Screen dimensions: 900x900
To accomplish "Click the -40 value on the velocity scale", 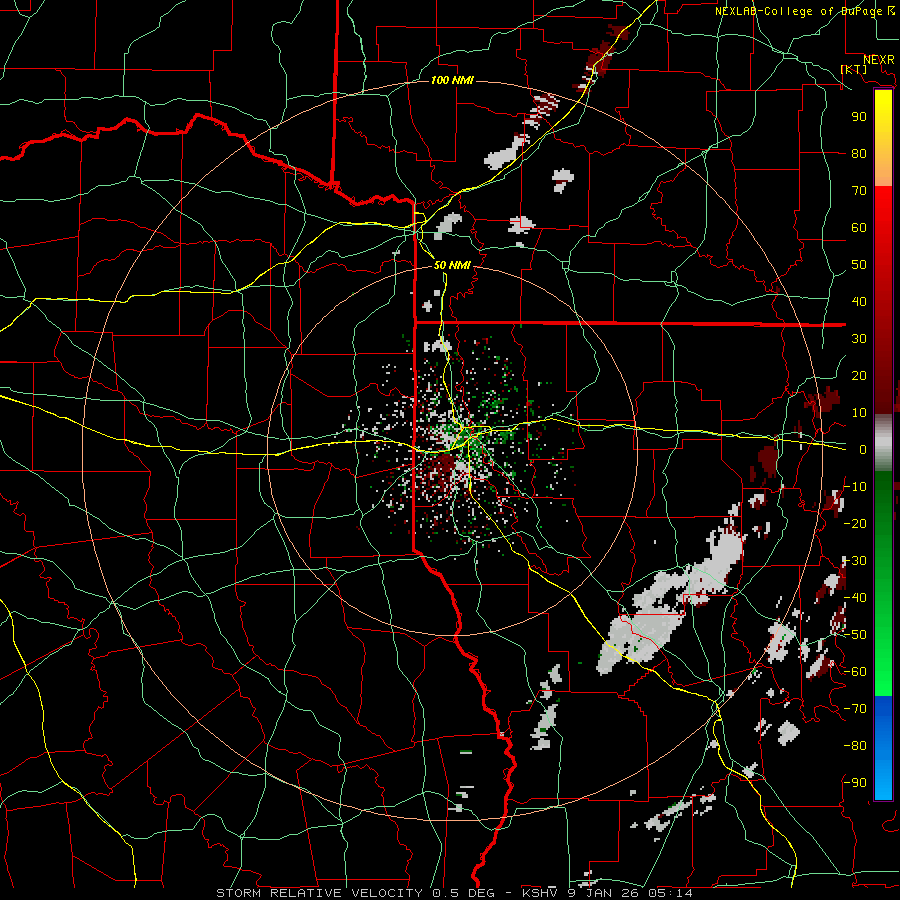I will (855, 598).
